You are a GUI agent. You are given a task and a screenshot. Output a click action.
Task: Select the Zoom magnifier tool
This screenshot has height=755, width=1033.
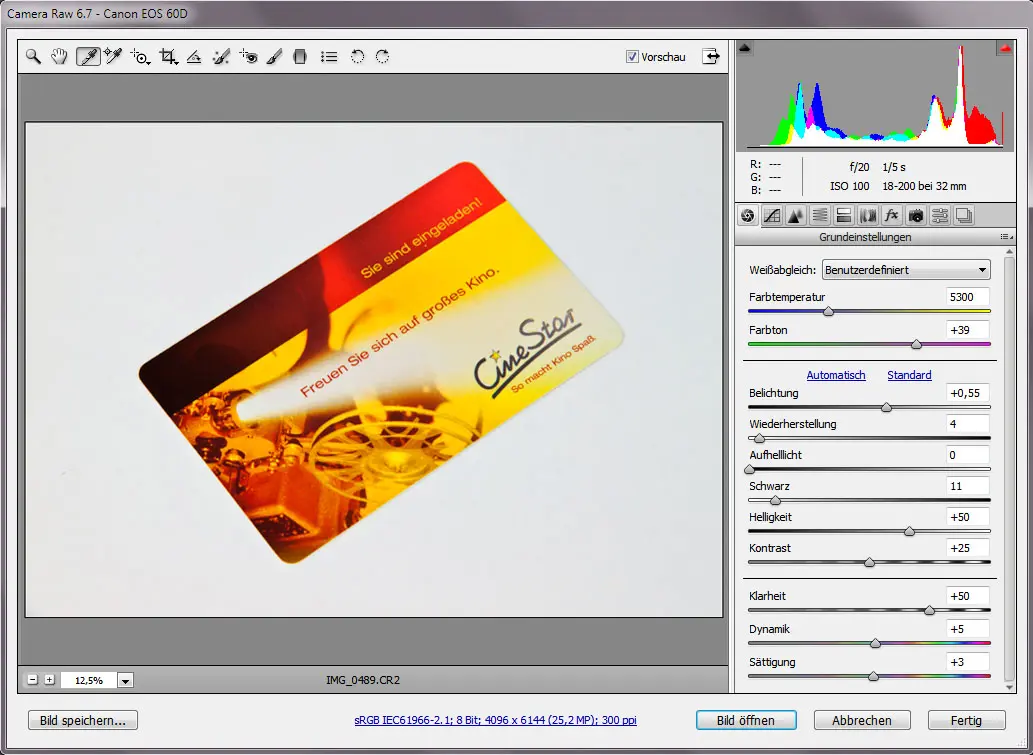34,57
